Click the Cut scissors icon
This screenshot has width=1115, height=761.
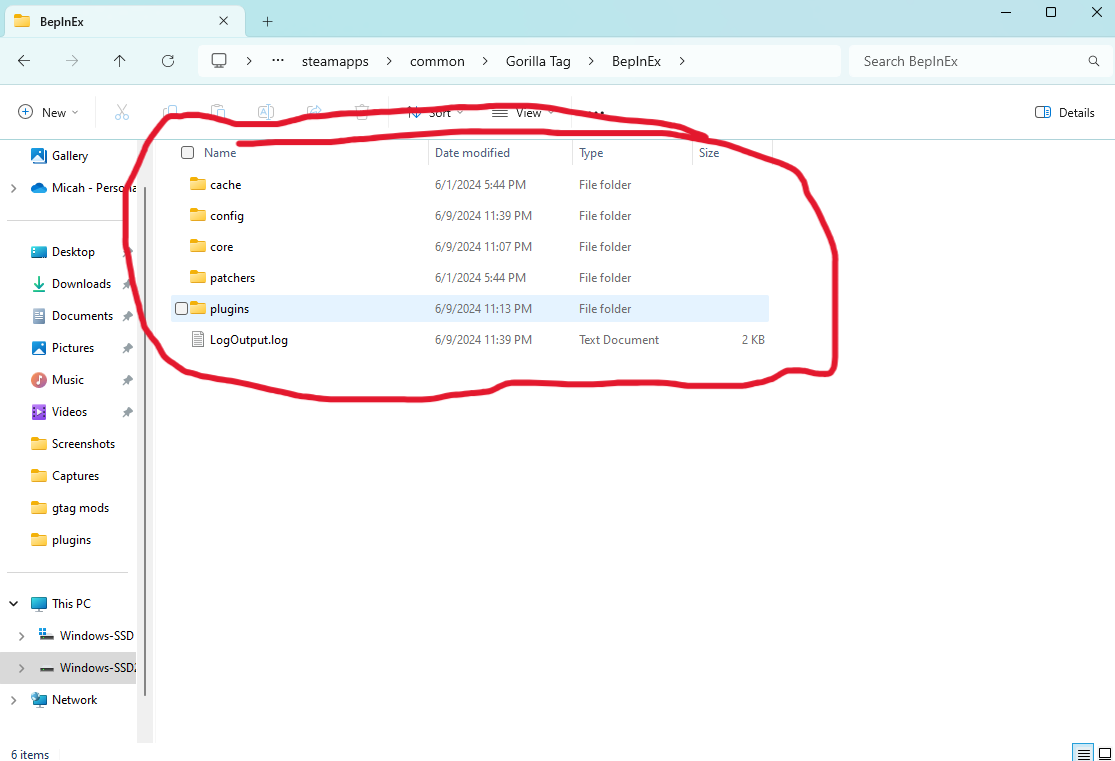(122, 112)
